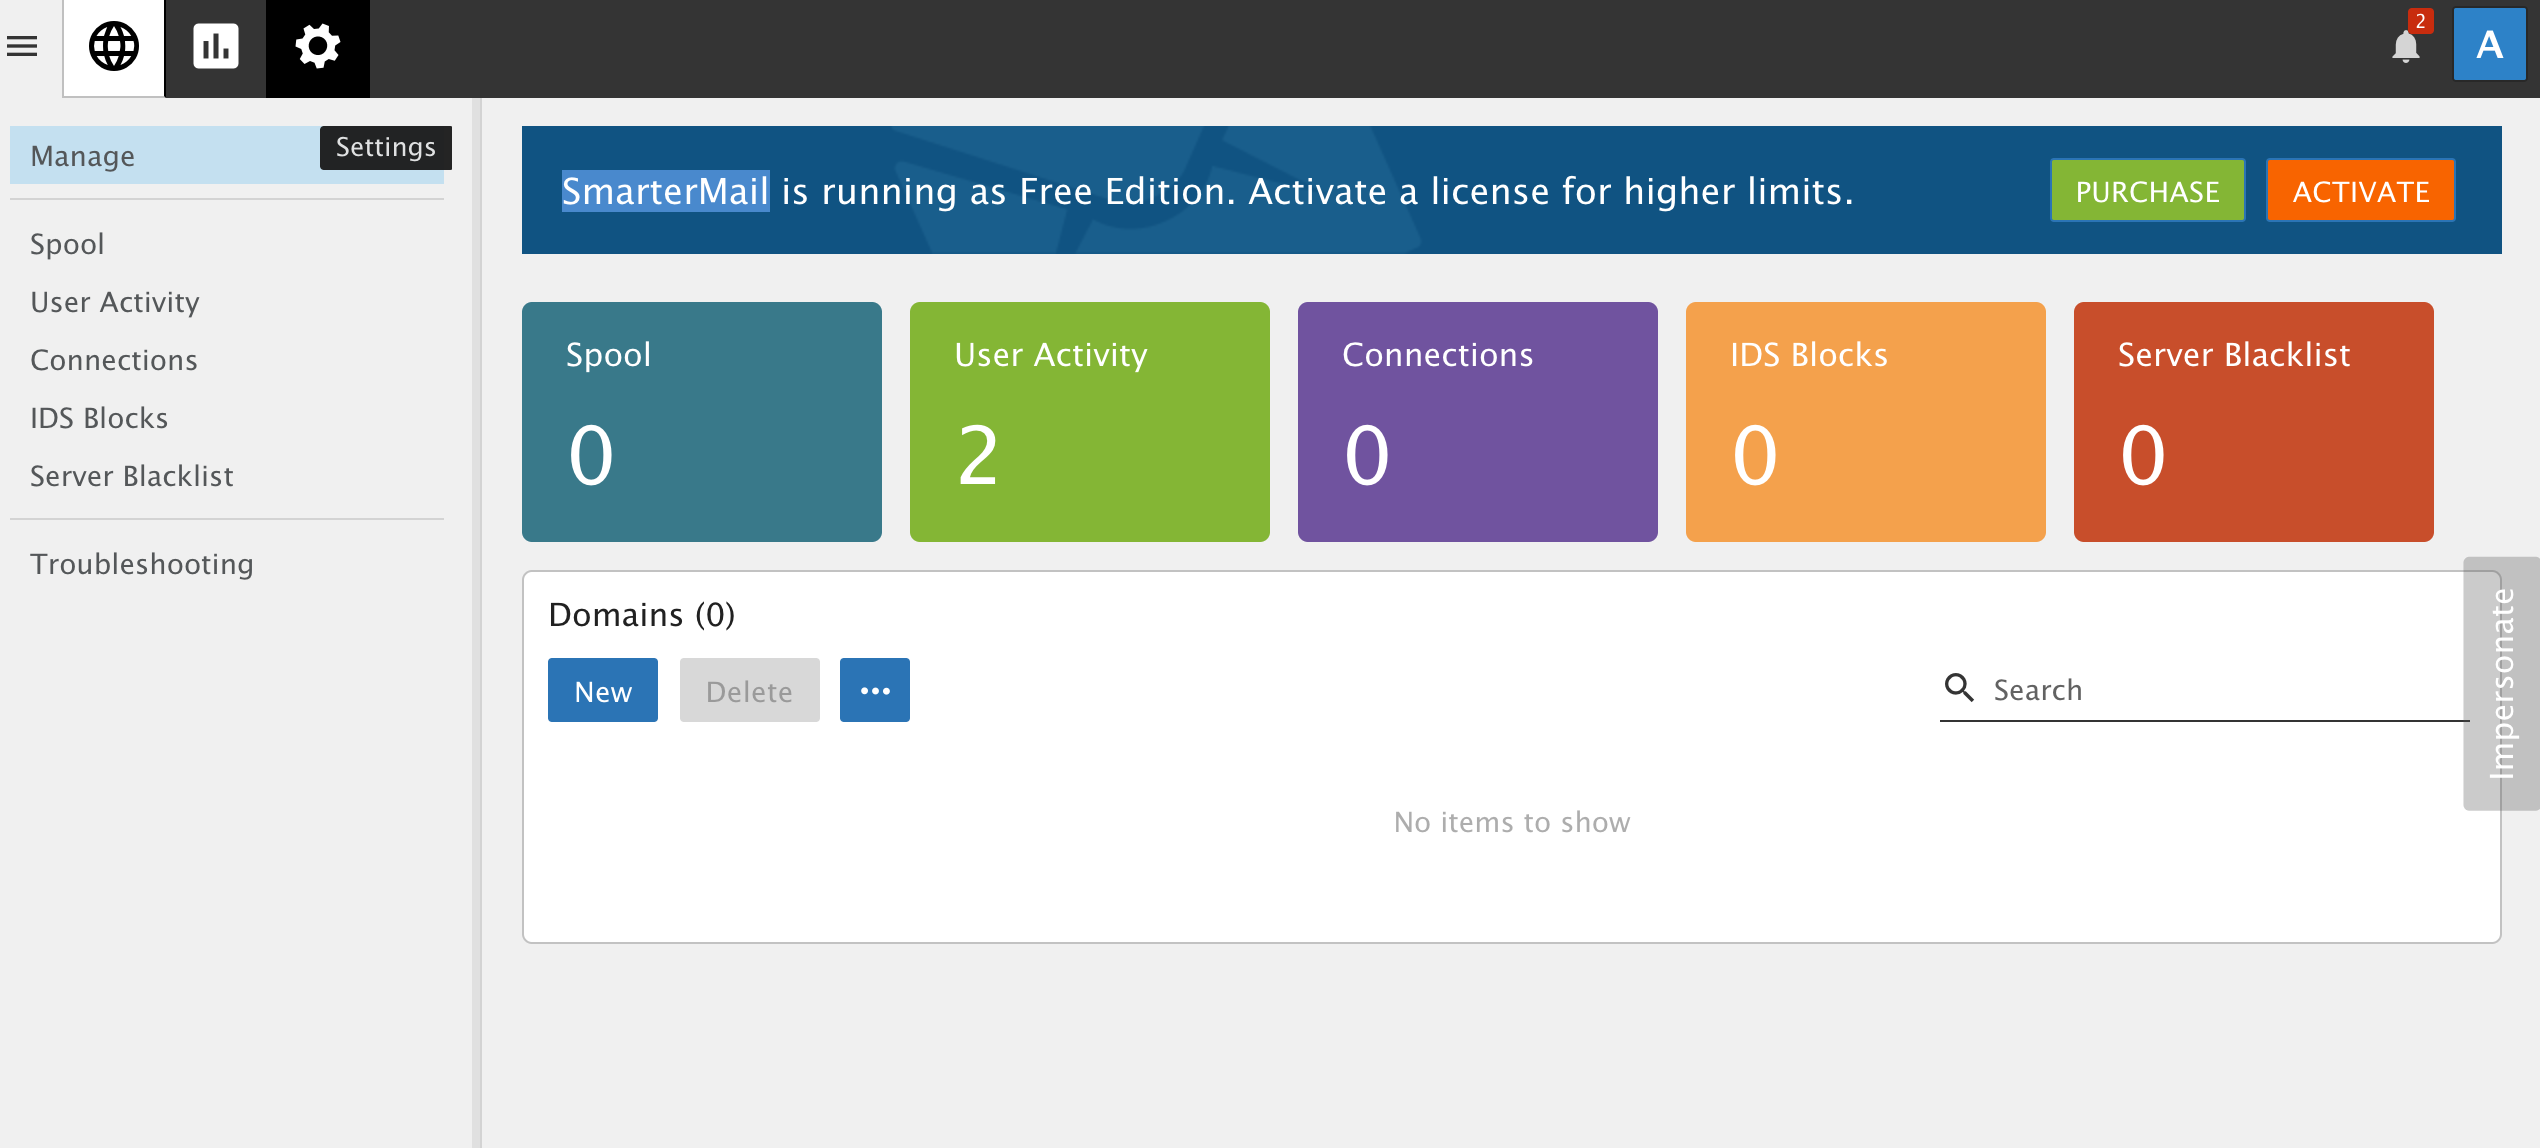Viewport: 2540px width, 1148px height.
Task: Navigate to Connections in sidebar
Action: tap(114, 360)
